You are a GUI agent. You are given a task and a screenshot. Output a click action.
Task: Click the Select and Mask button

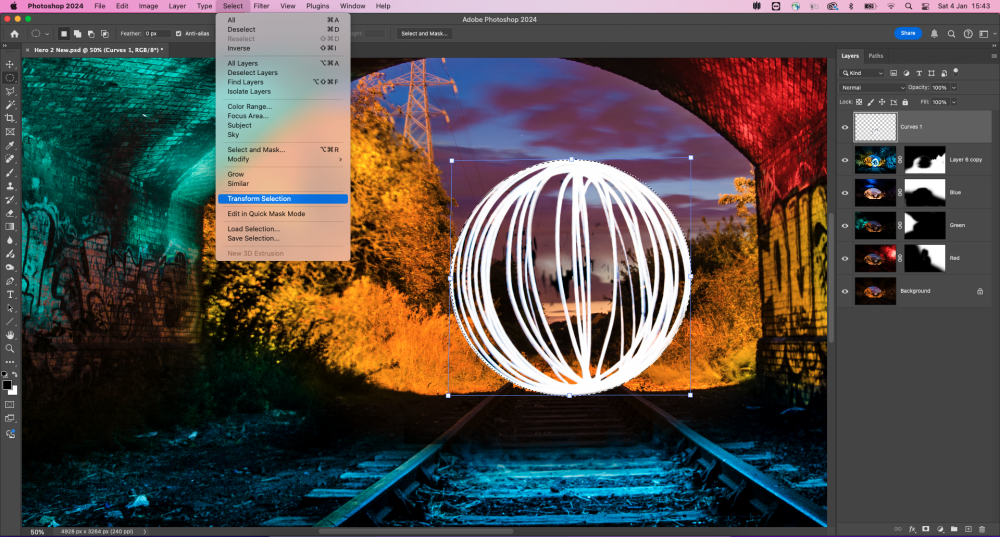click(x=424, y=33)
